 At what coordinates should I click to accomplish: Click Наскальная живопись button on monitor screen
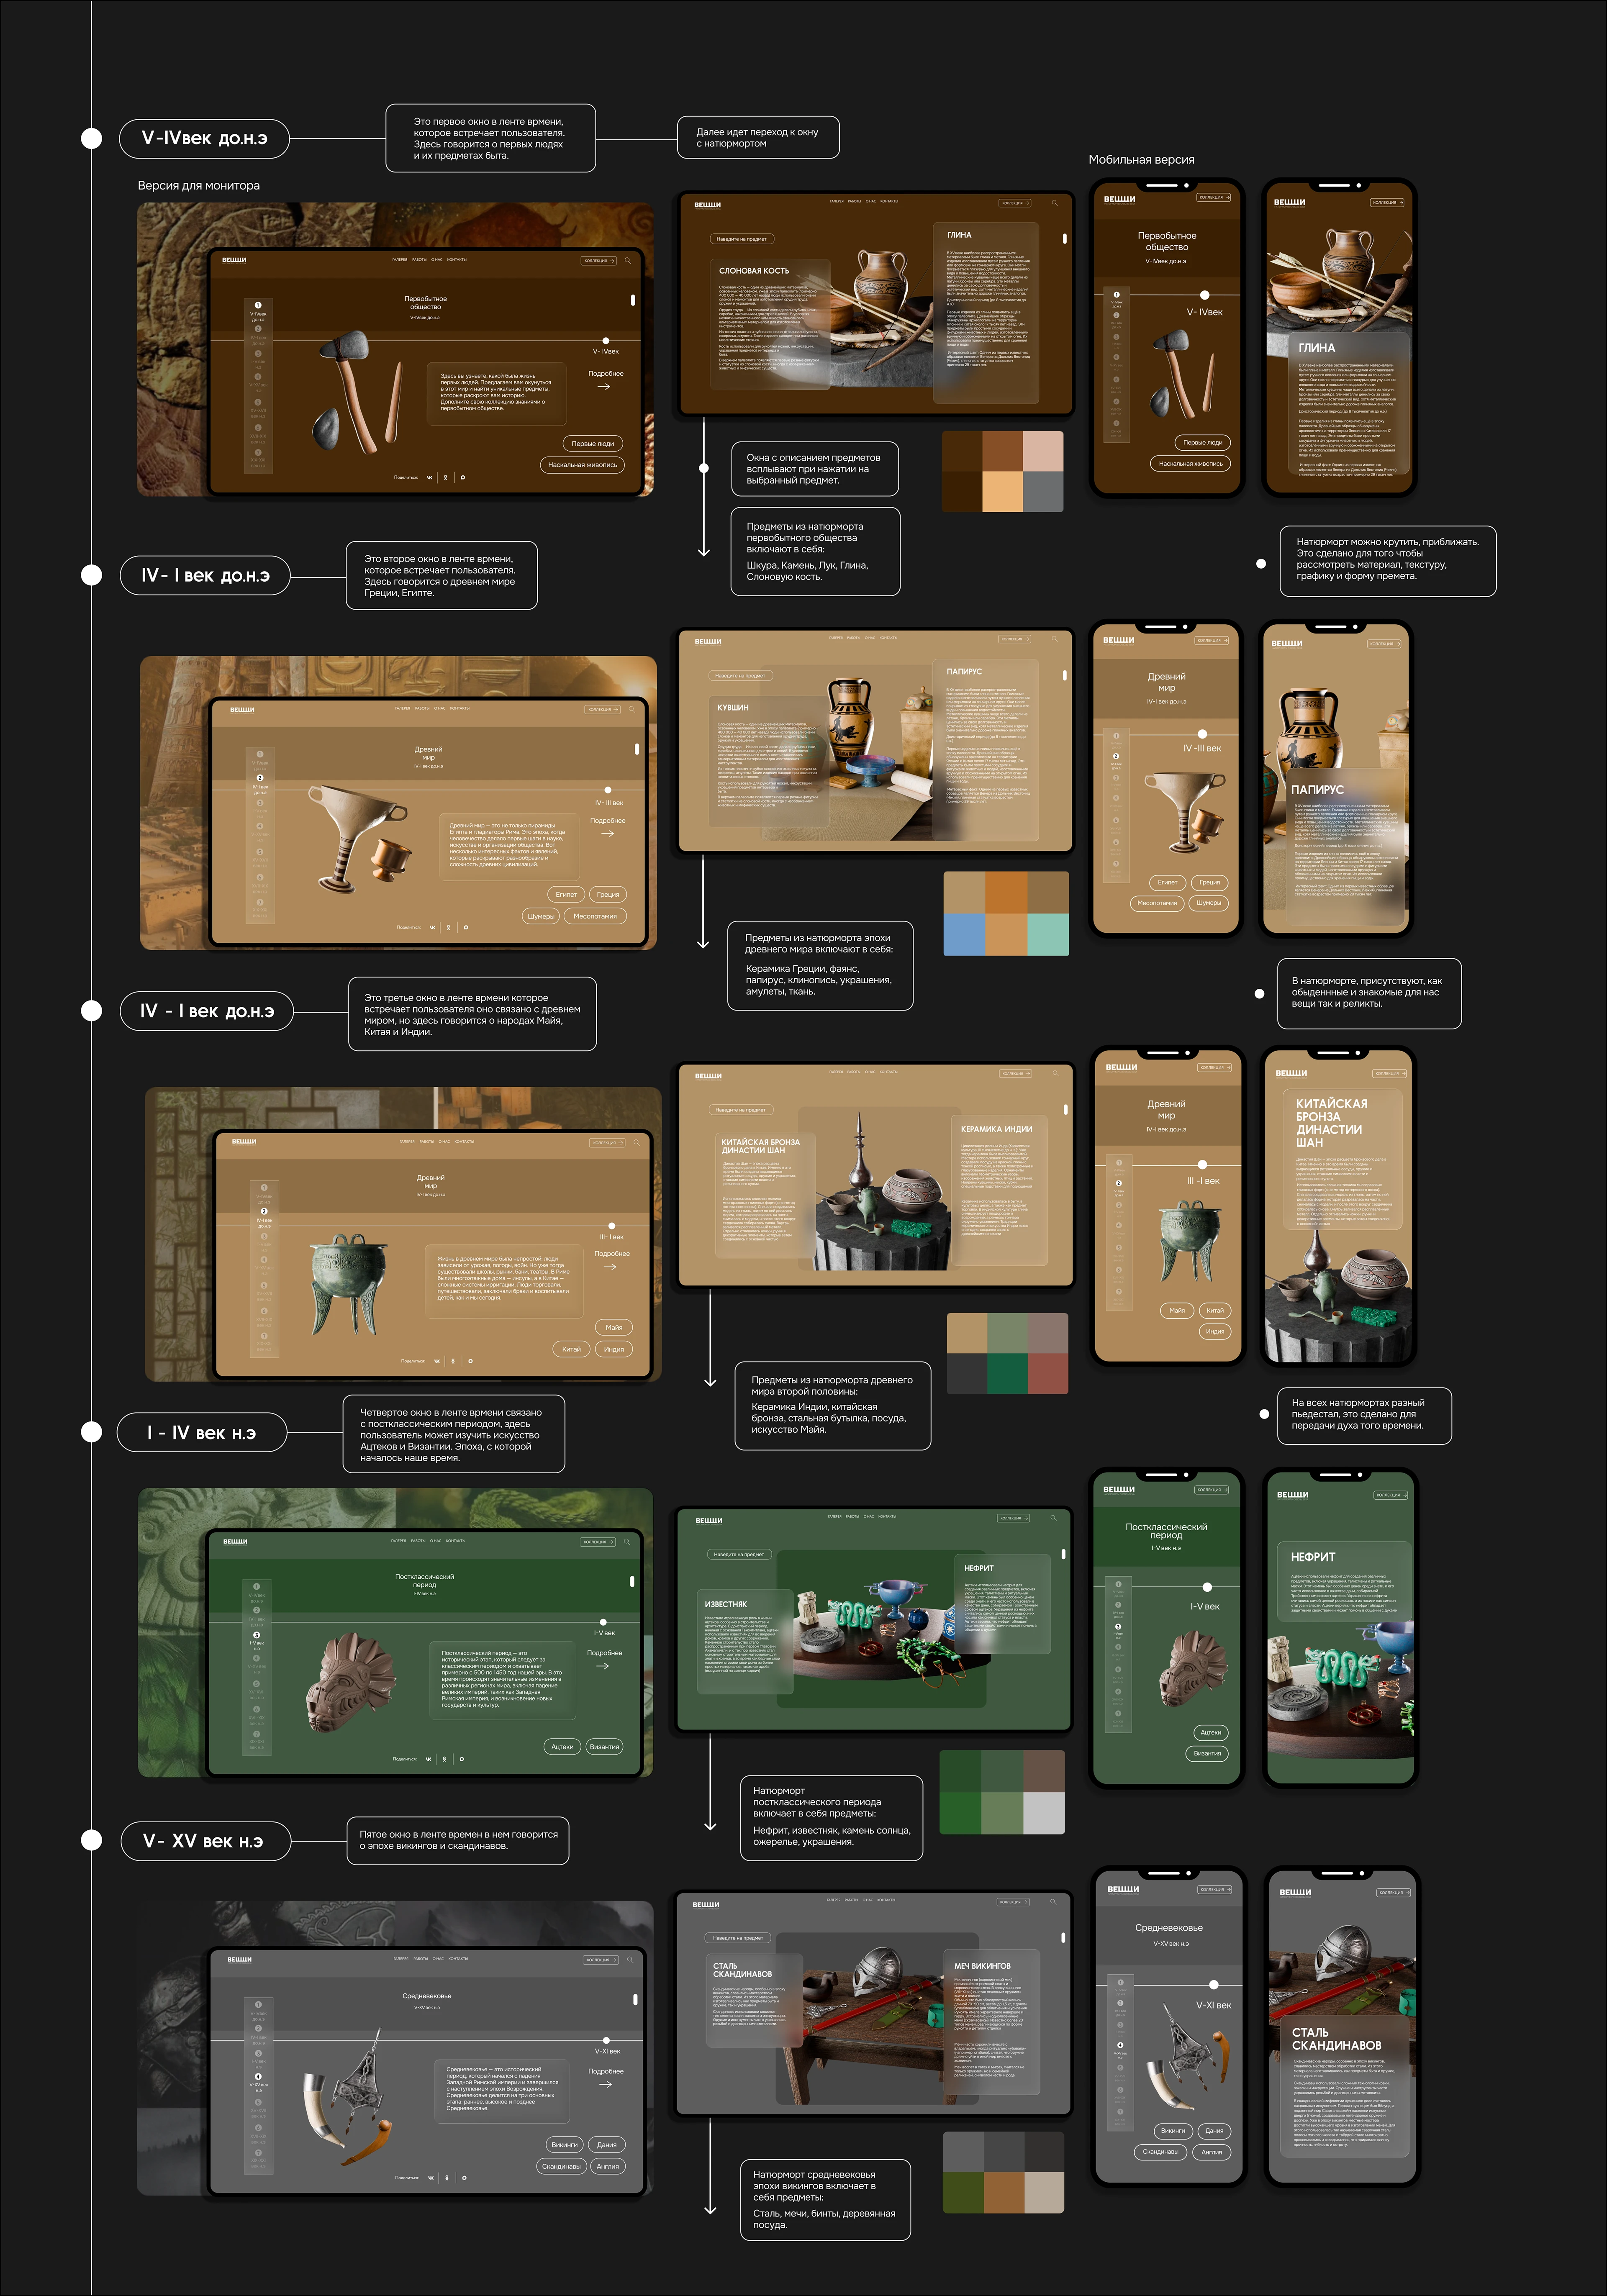tap(583, 464)
